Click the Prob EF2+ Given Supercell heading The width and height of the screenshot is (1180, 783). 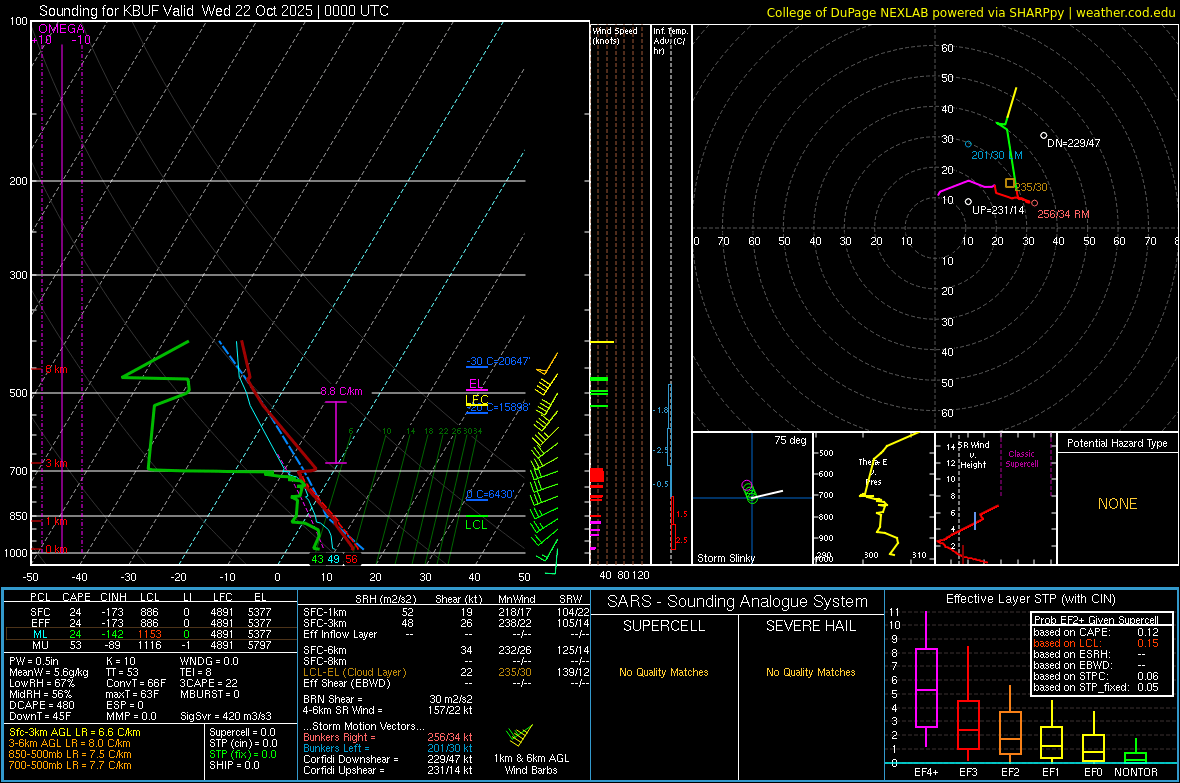1096,620
